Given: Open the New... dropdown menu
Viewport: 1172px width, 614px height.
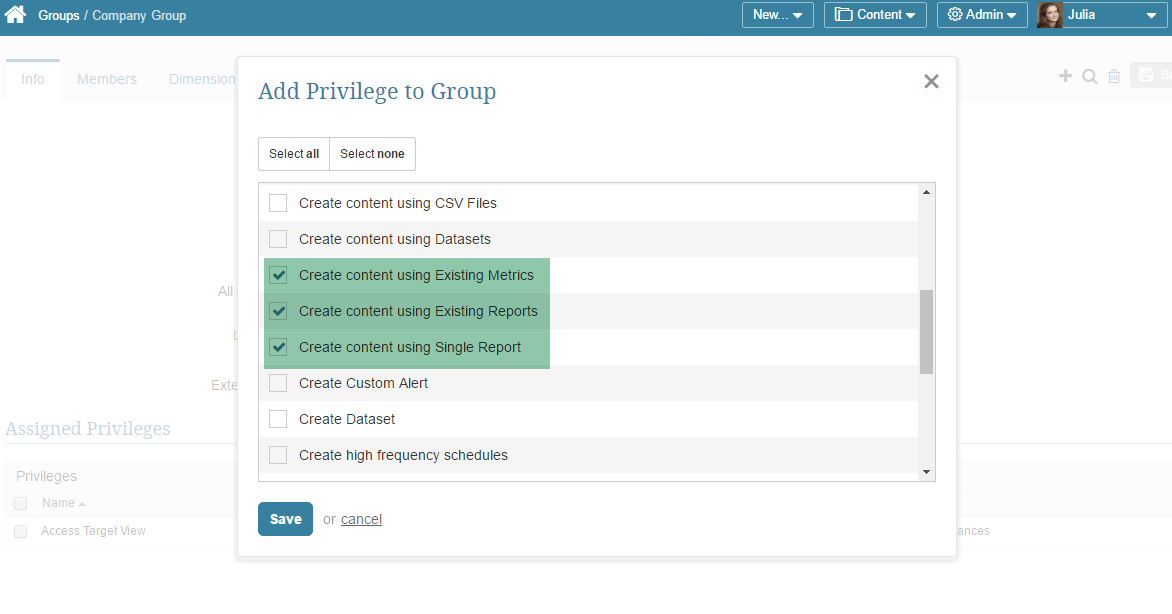Looking at the screenshot, I should click(x=777, y=14).
